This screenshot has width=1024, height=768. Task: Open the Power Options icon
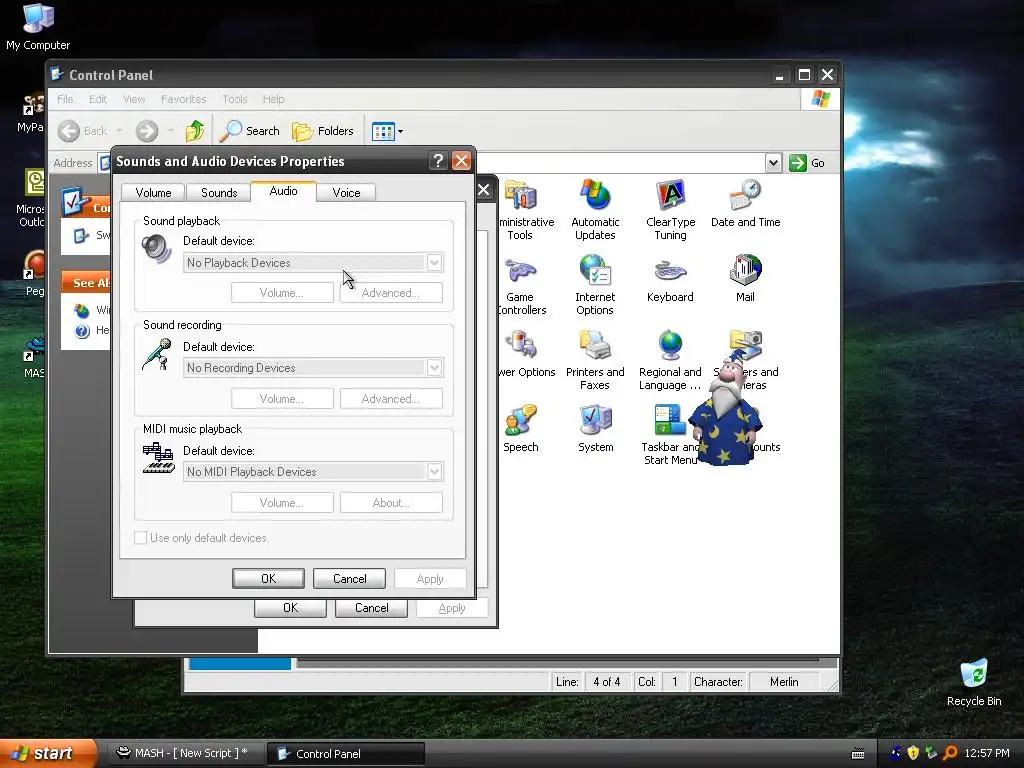point(526,354)
